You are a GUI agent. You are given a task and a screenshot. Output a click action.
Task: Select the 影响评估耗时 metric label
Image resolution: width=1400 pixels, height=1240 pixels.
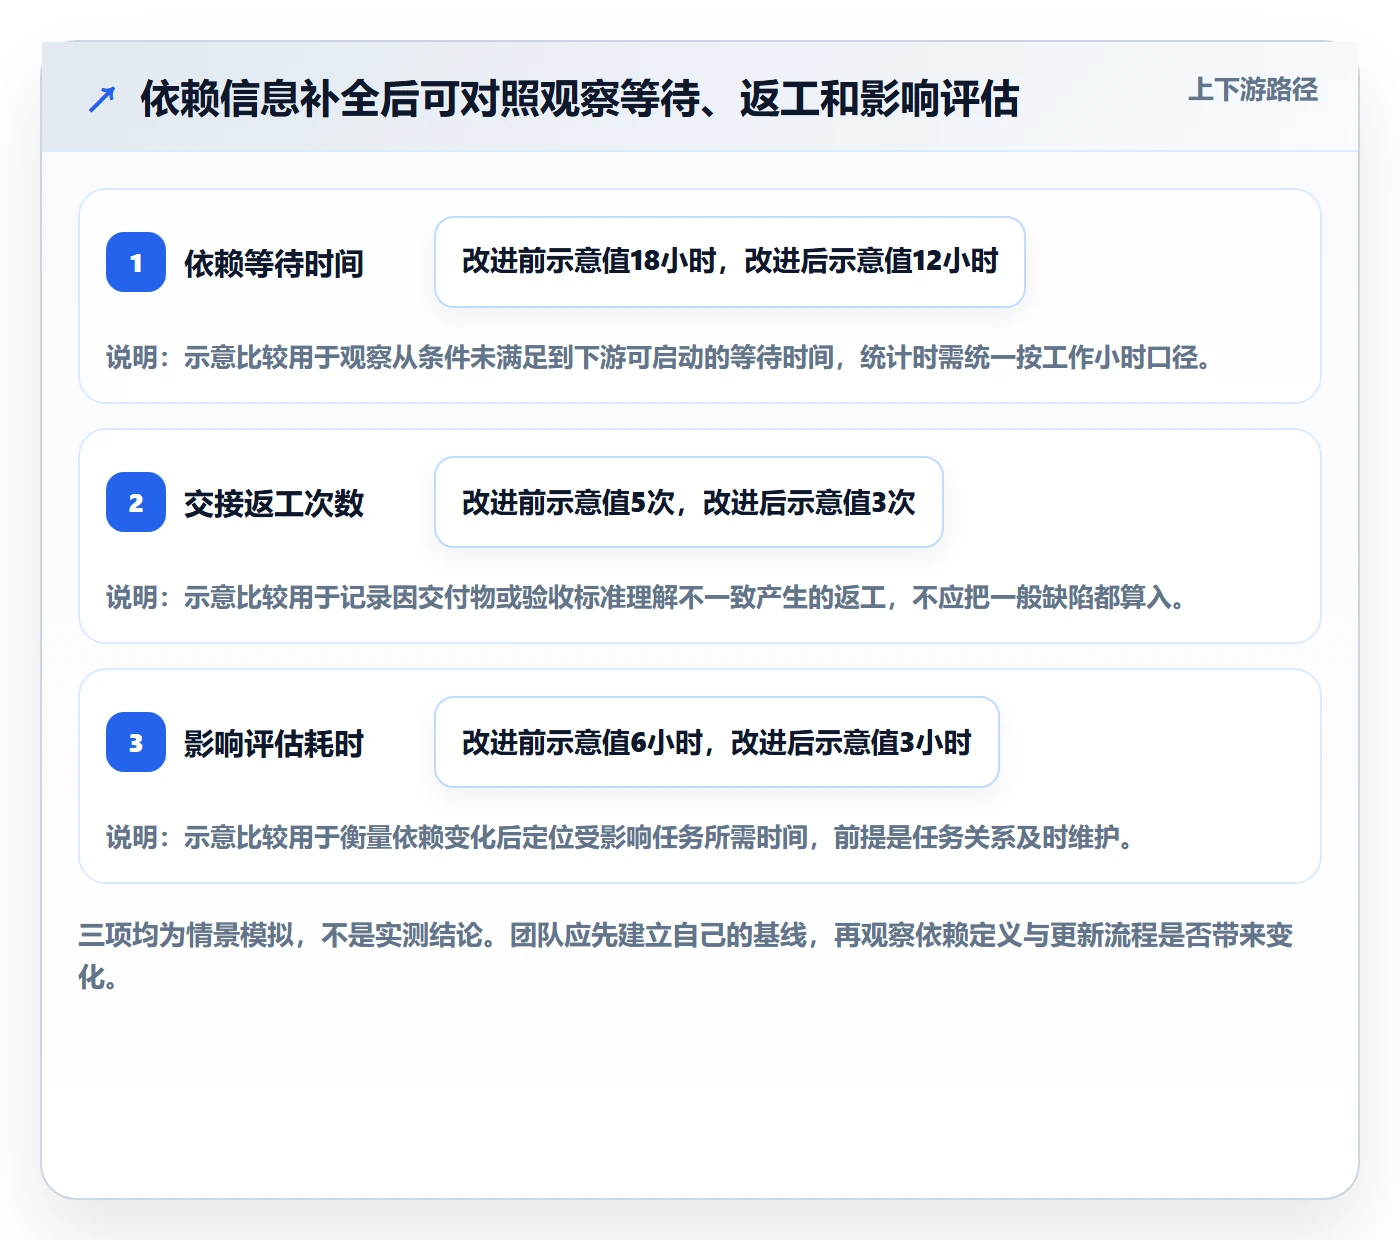274,743
